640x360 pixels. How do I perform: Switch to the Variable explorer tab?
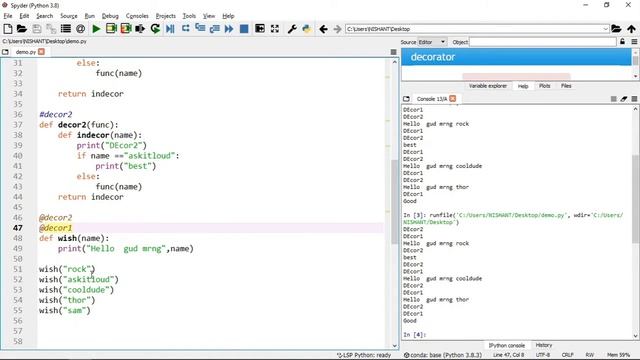click(x=487, y=86)
